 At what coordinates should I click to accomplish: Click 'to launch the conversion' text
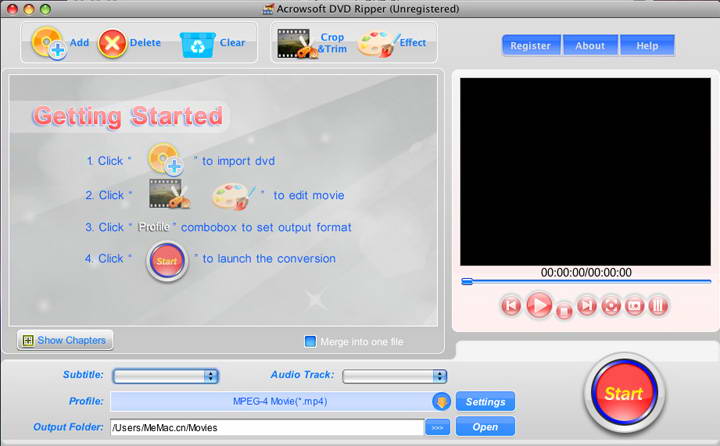point(269,259)
